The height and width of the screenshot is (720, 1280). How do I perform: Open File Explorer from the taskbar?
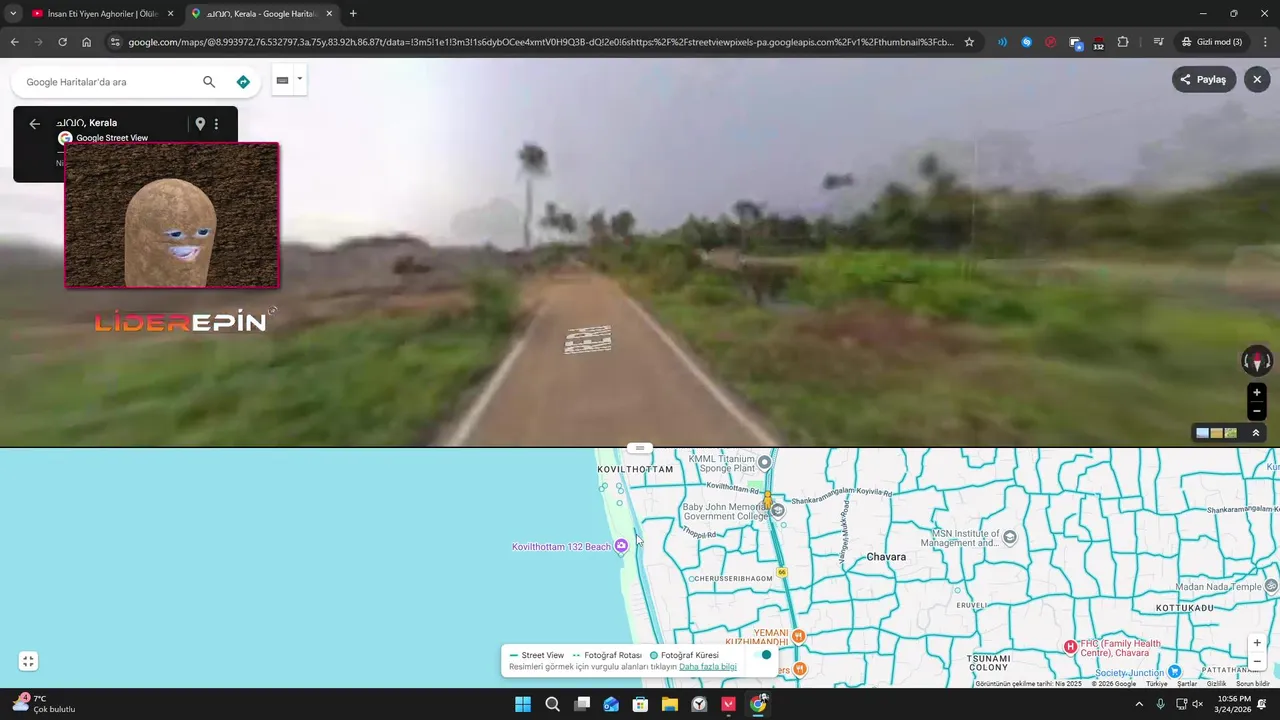click(670, 704)
